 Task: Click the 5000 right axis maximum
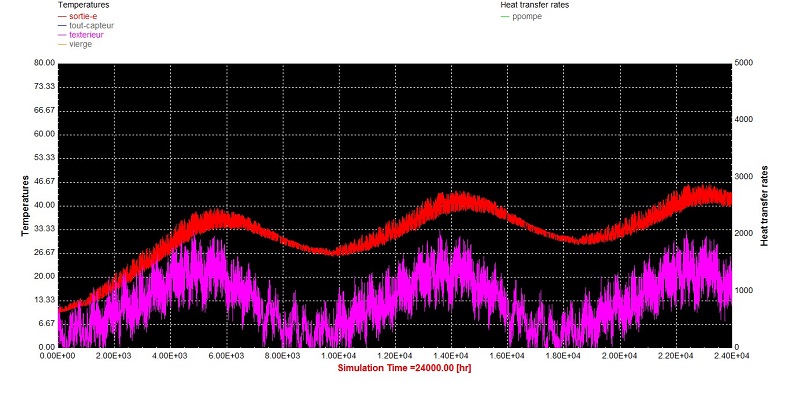point(744,63)
